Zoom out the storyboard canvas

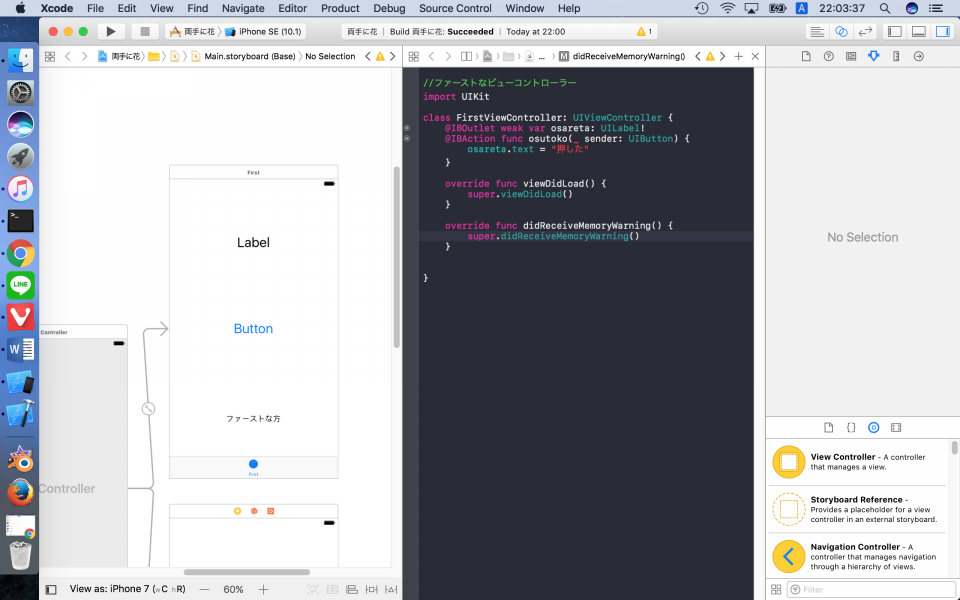(x=204, y=590)
